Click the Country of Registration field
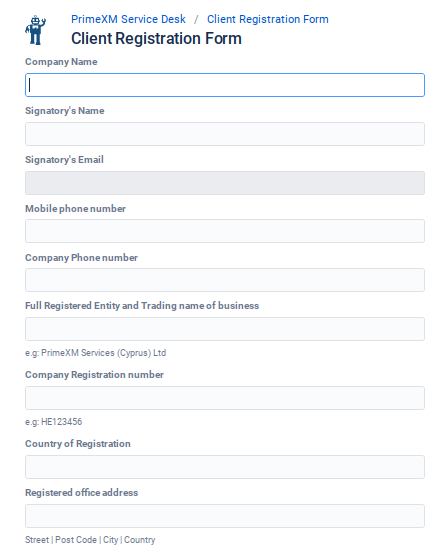This screenshot has width=444, height=553. [225, 467]
